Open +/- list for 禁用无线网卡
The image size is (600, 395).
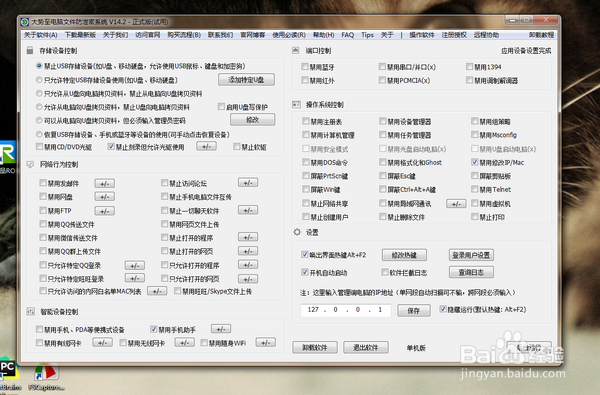(x=184, y=343)
